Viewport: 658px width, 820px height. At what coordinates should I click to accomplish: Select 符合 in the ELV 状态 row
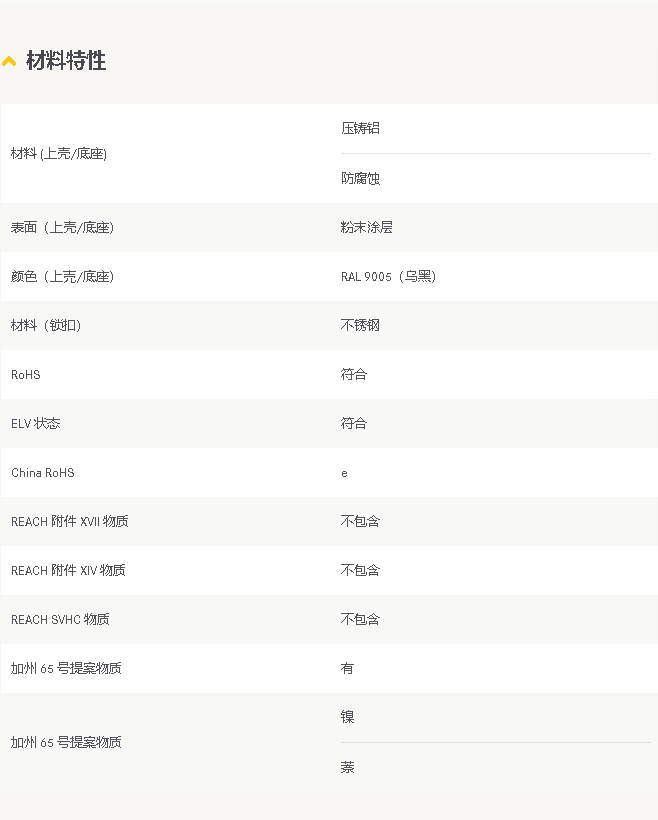pyautogui.click(x=354, y=423)
